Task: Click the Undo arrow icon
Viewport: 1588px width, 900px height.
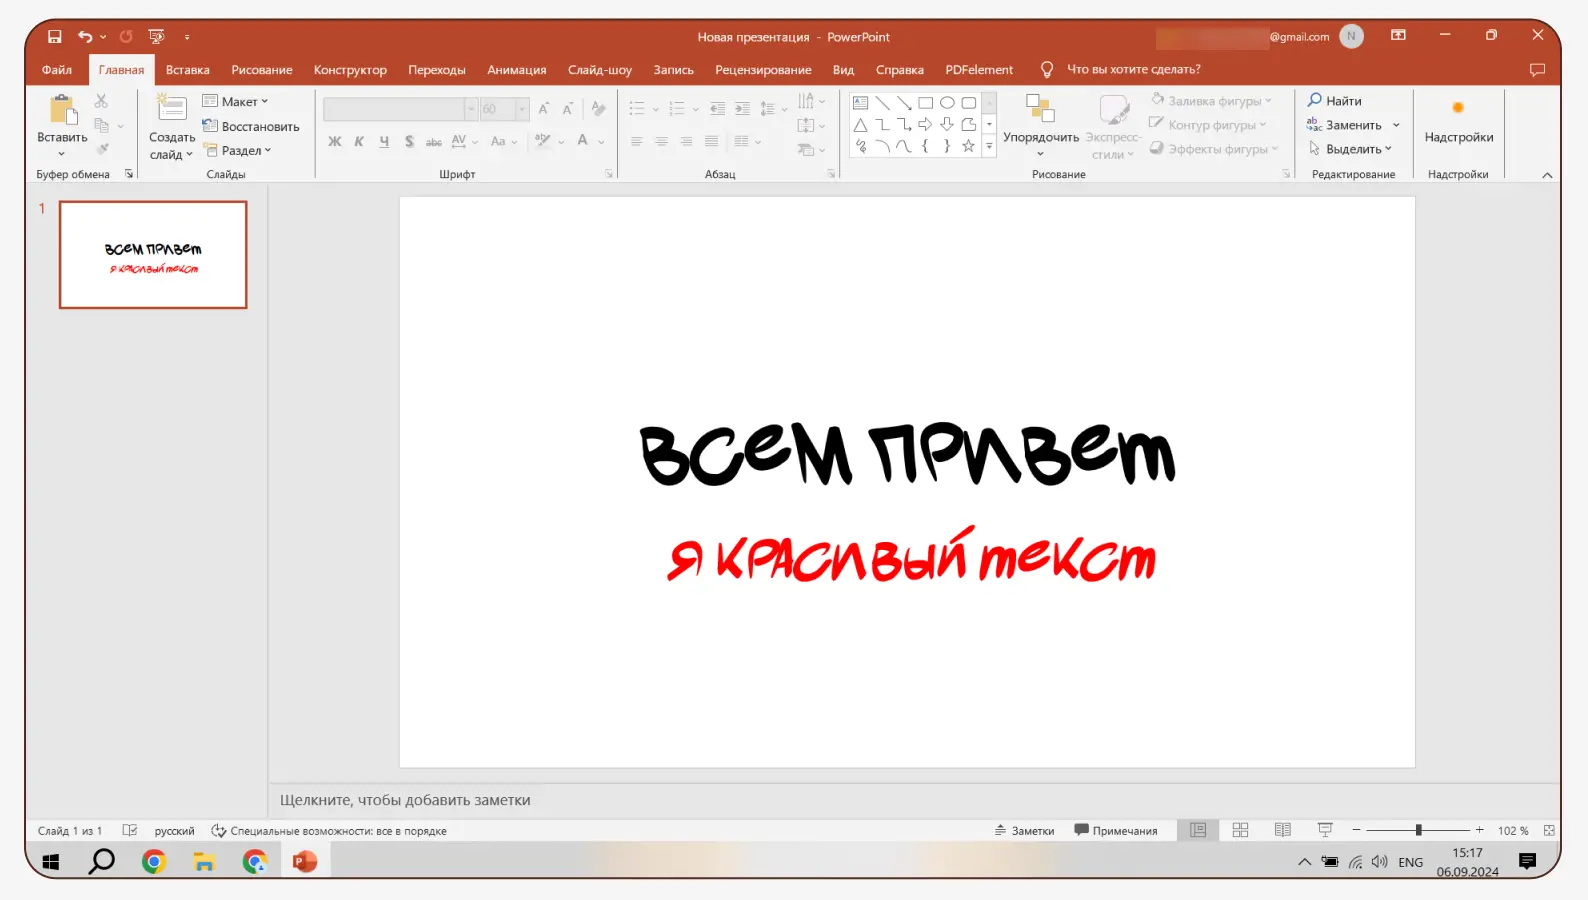Action: (x=85, y=37)
